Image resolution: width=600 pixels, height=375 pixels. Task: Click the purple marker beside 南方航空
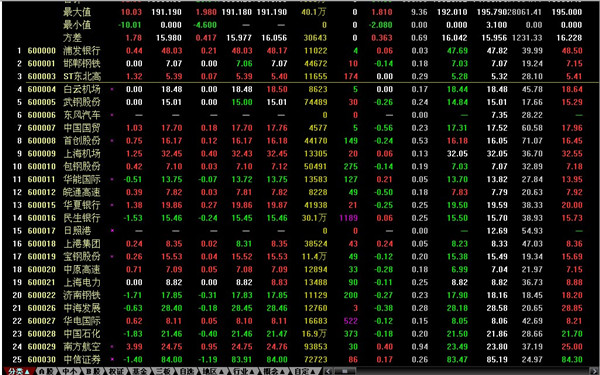coord(112,347)
